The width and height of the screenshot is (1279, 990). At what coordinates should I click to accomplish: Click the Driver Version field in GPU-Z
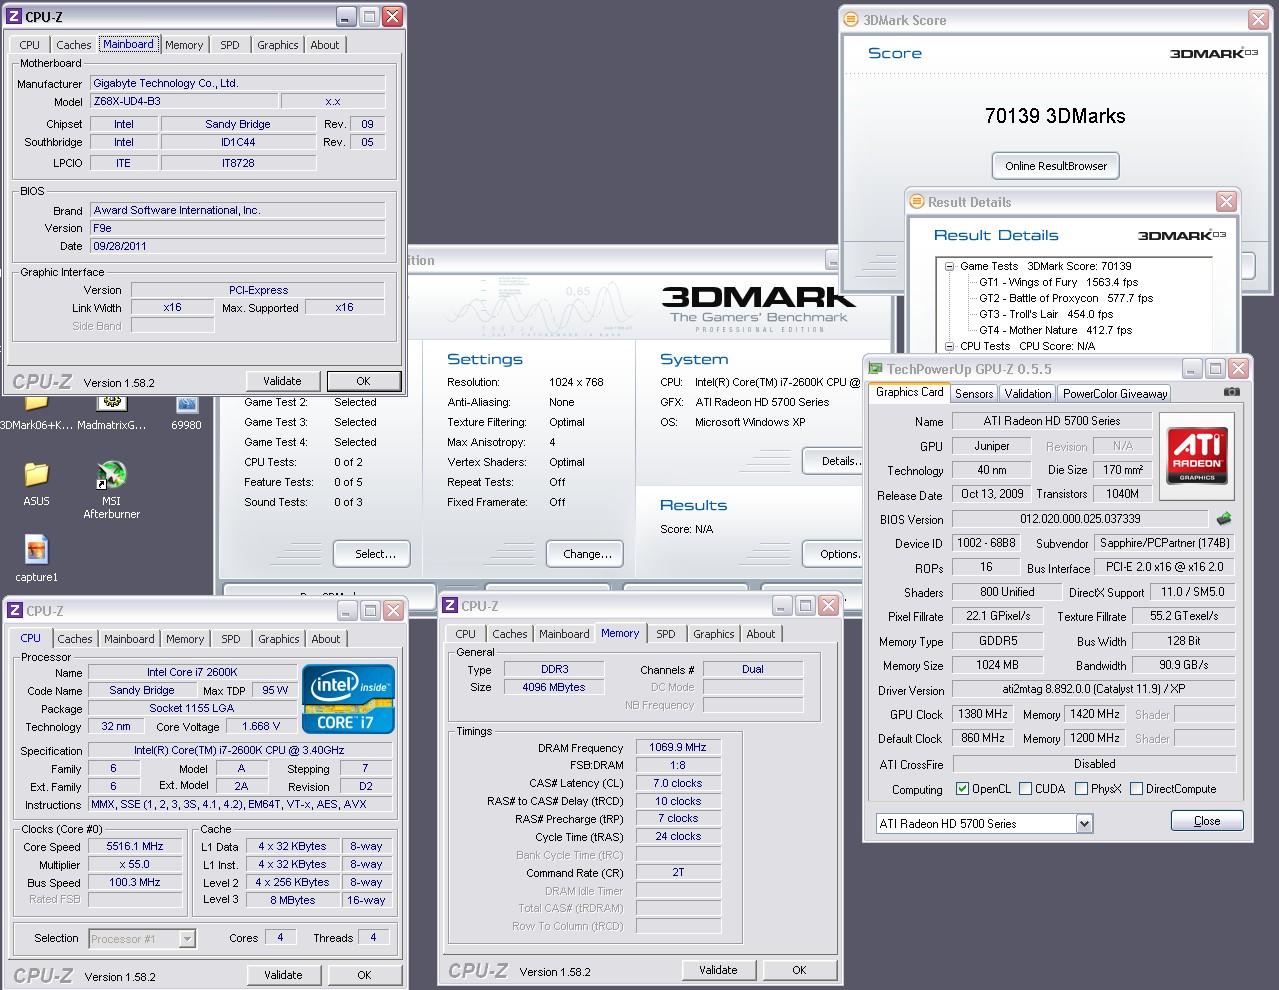tap(1093, 690)
